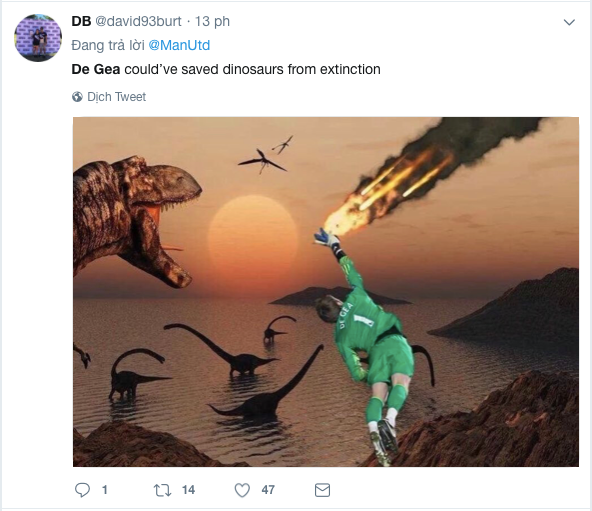Image resolution: width=592 pixels, height=511 pixels.
Task: Retweet this tweet using the retweet icon
Action: tap(163, 490)
